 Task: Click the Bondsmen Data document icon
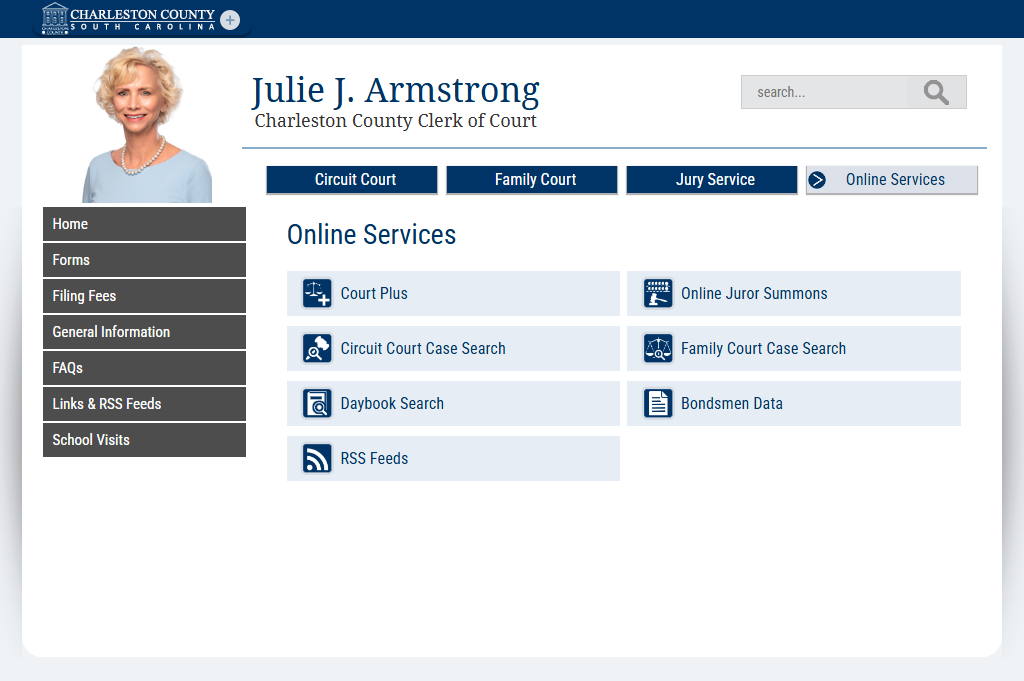click(657, 404)
